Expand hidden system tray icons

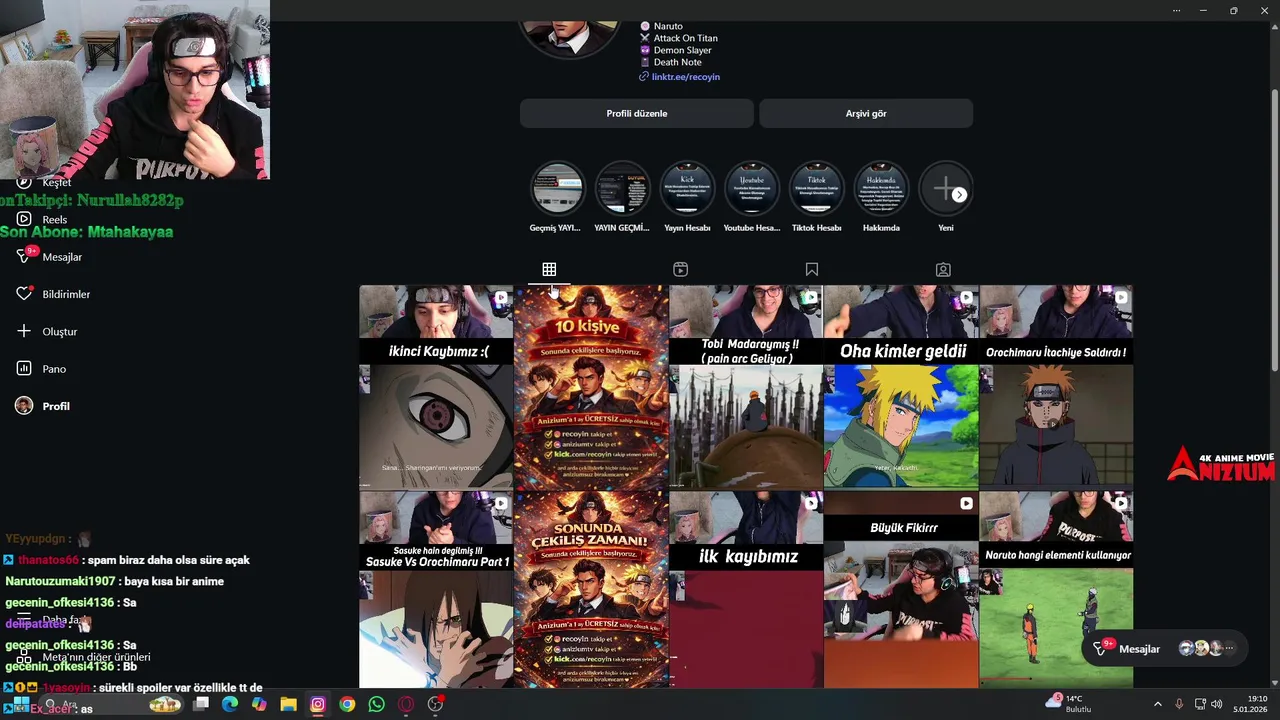coord(1158,704)
